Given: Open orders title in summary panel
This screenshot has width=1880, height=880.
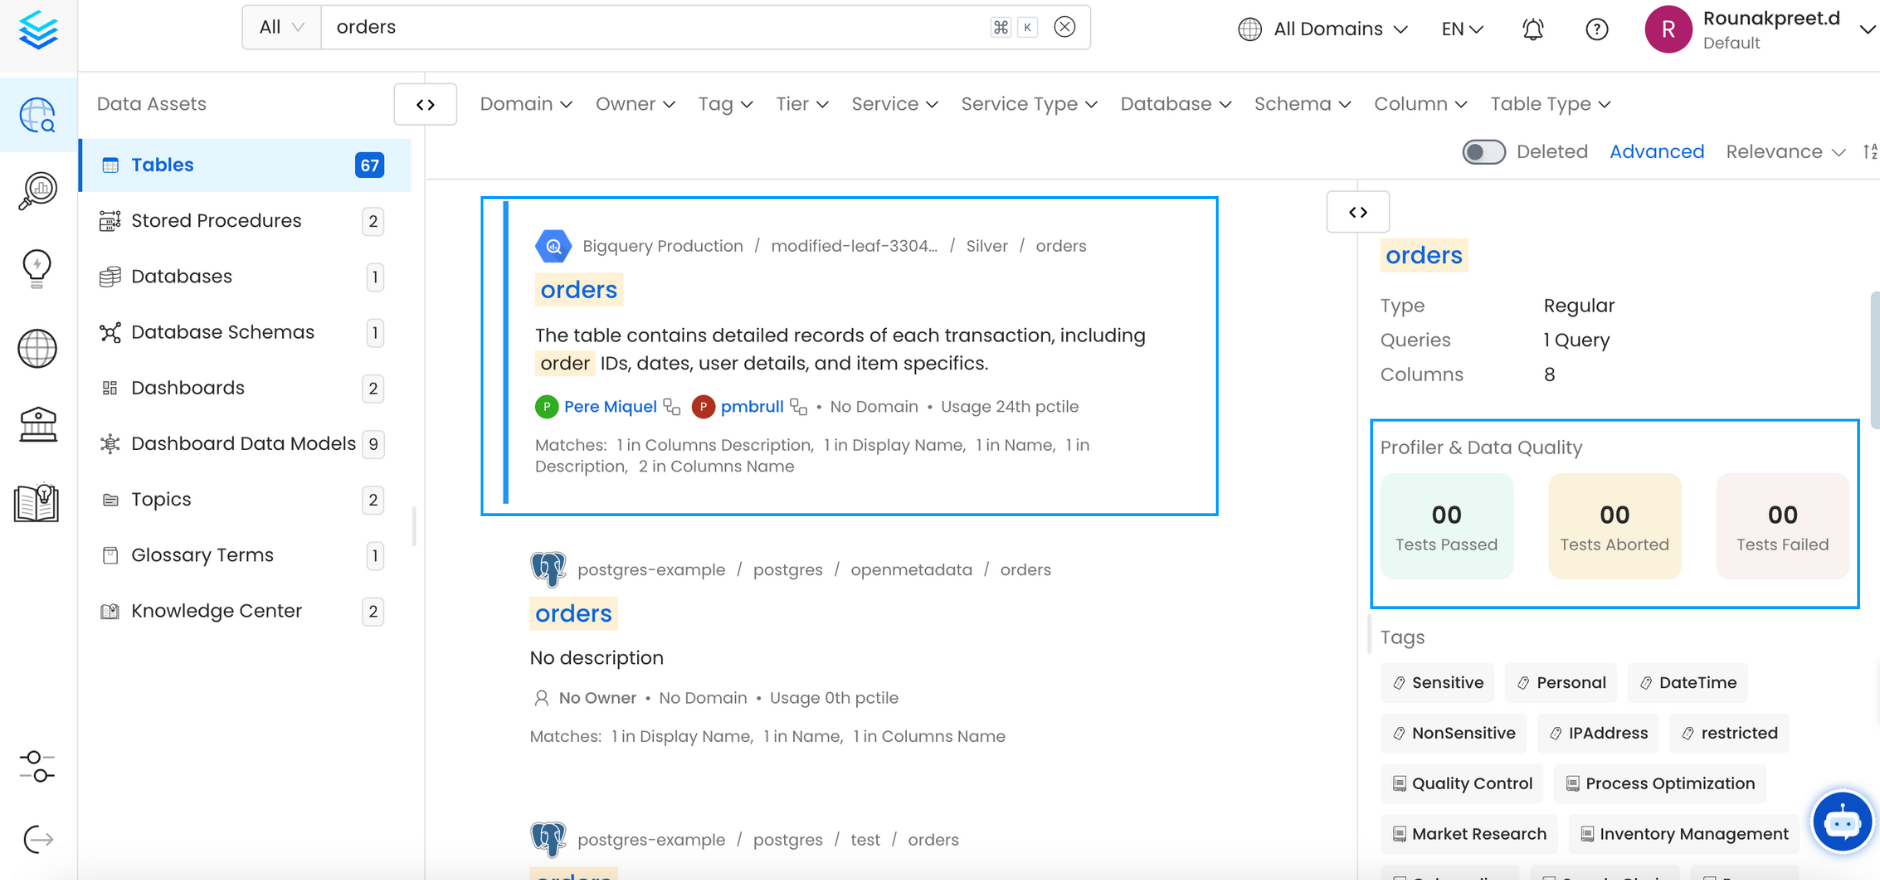Looking at the screenshot, I should [x=1424, y=256].
